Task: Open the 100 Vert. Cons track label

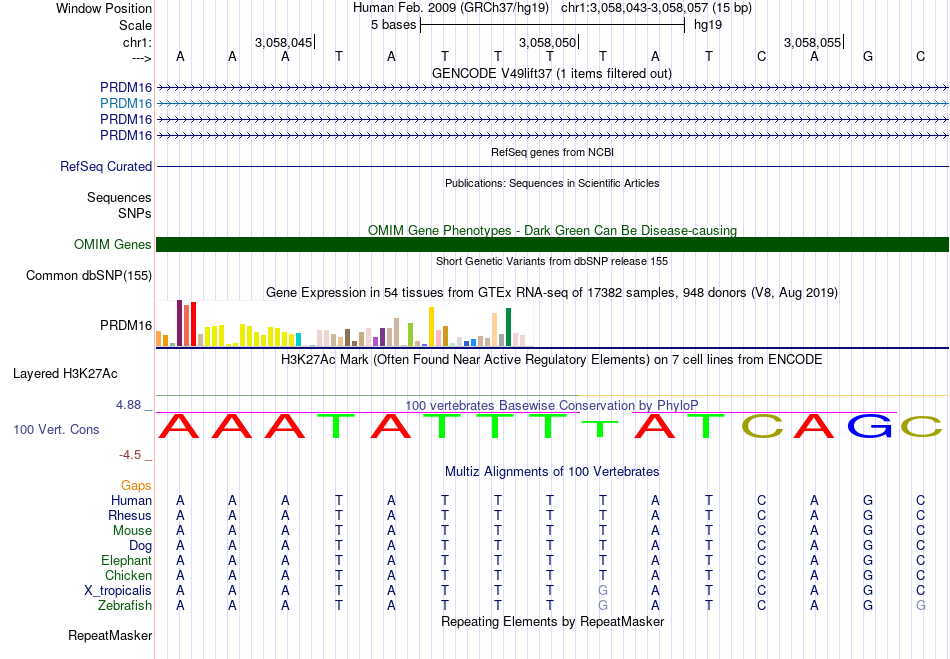Action: pyautogui.click(x=56, y=429)
